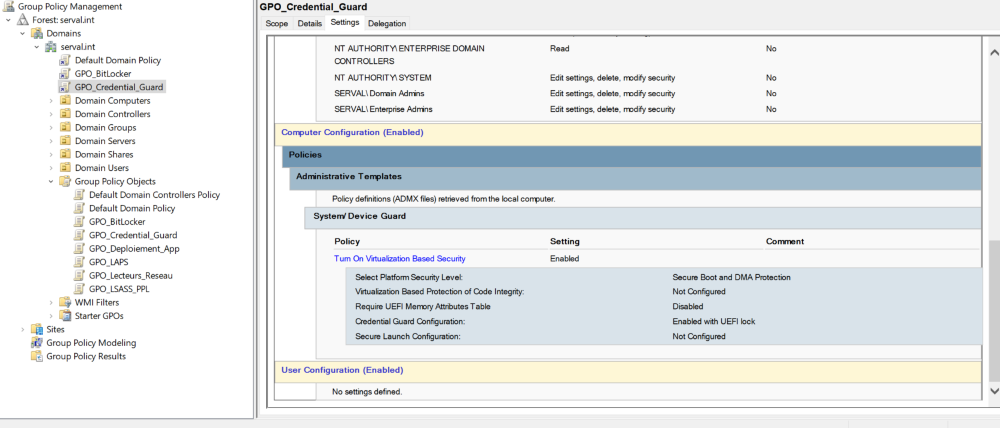Collapse the Forest: serval.int node
1000x428 pixels.
click(x=8, y=20)
